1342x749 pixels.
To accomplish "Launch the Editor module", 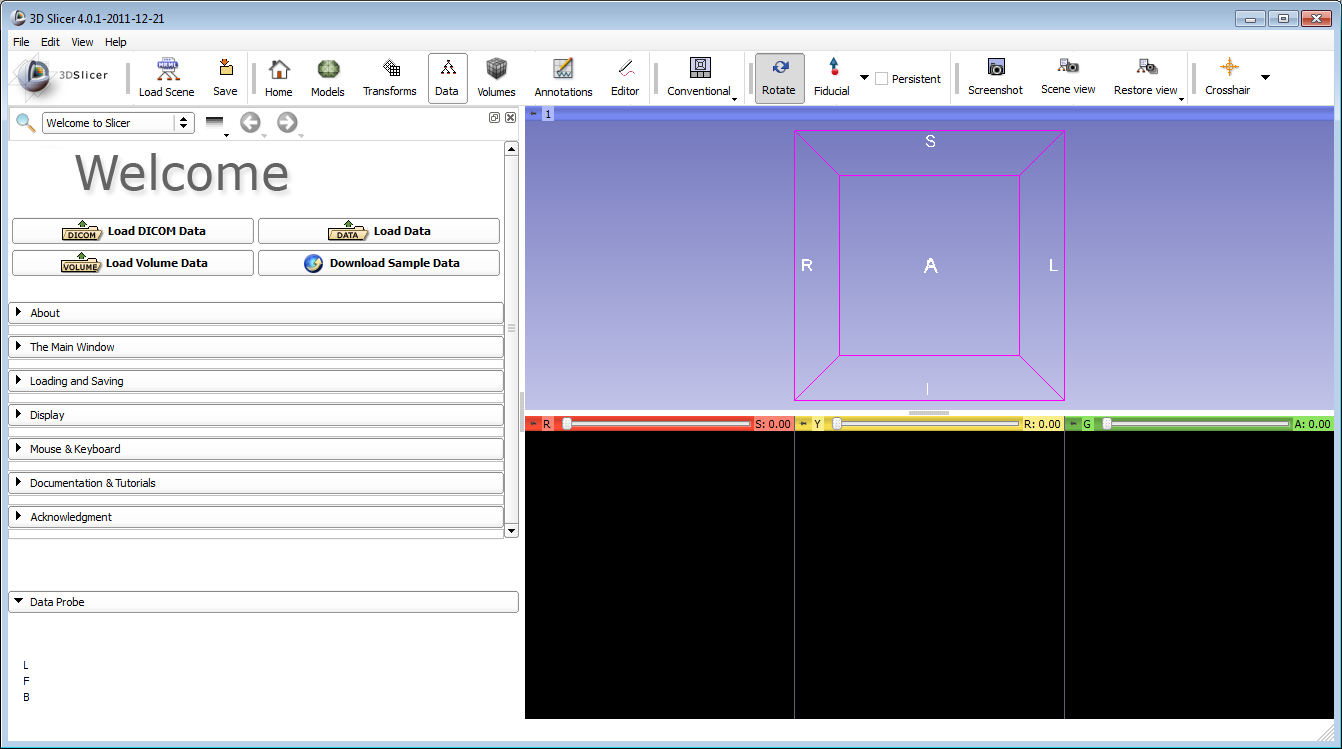I will [x=625, y=77].
